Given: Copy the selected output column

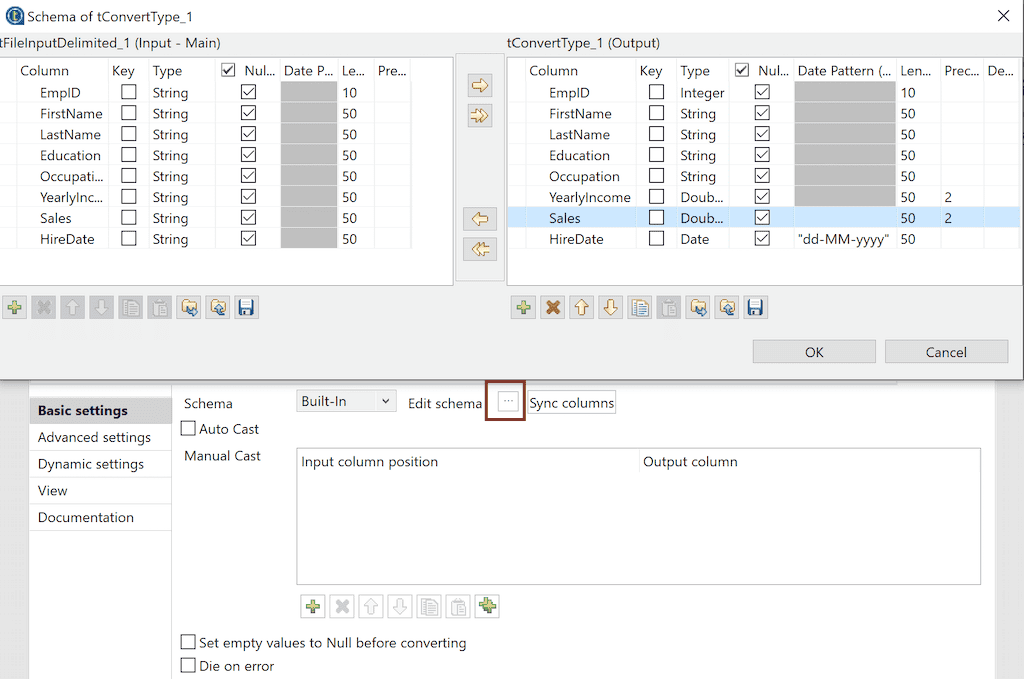Looking at the screenshot, I should (x=639, y=307).
